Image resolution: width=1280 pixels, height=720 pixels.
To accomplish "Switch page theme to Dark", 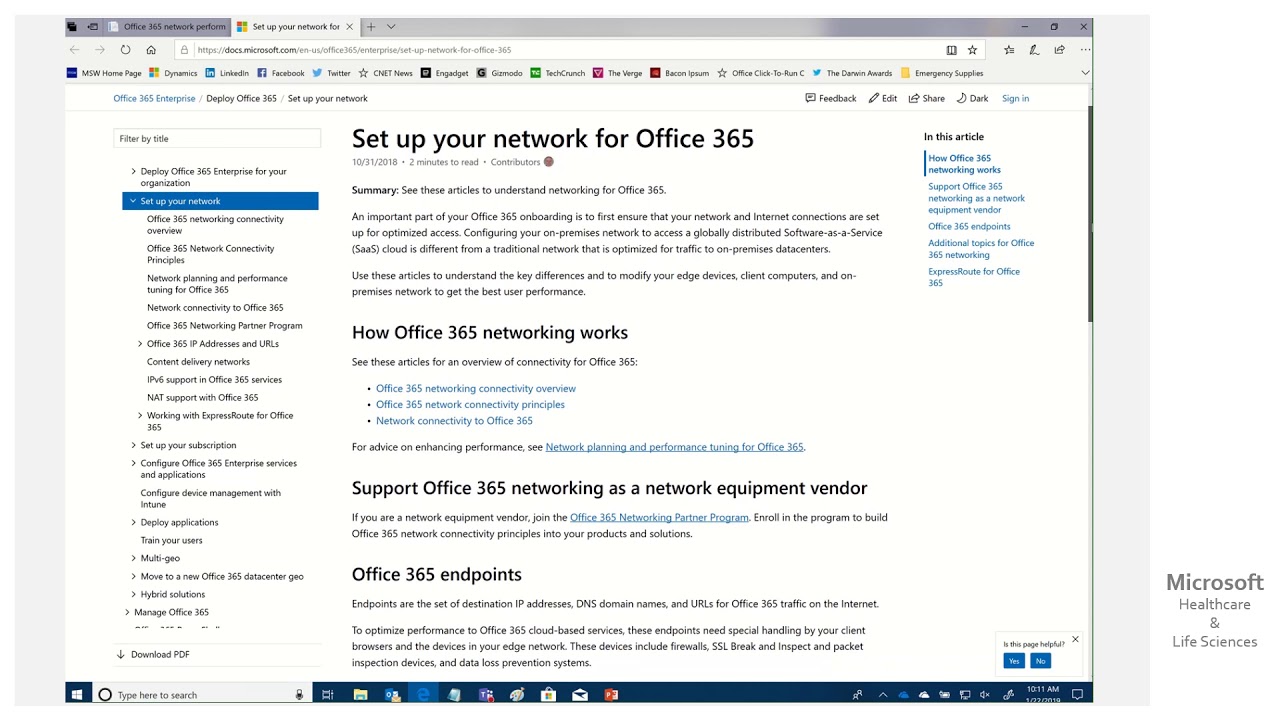I will [972, 98].
